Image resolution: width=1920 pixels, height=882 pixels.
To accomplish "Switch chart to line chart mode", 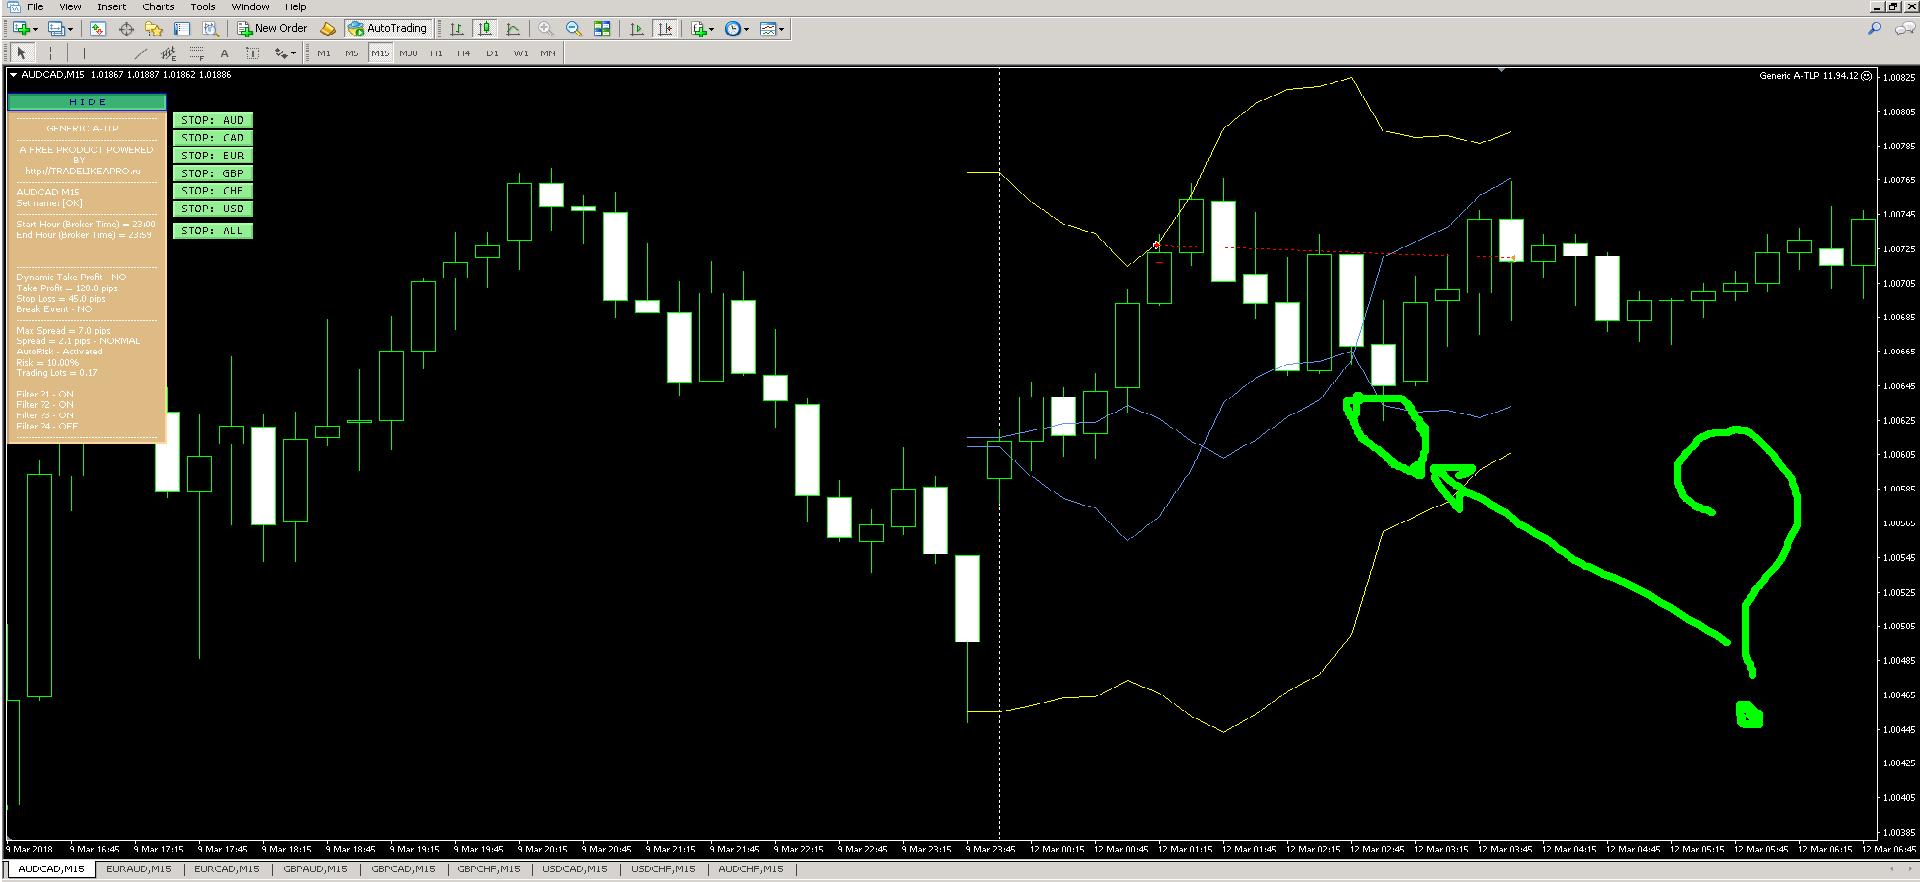I will coord(513,29).
